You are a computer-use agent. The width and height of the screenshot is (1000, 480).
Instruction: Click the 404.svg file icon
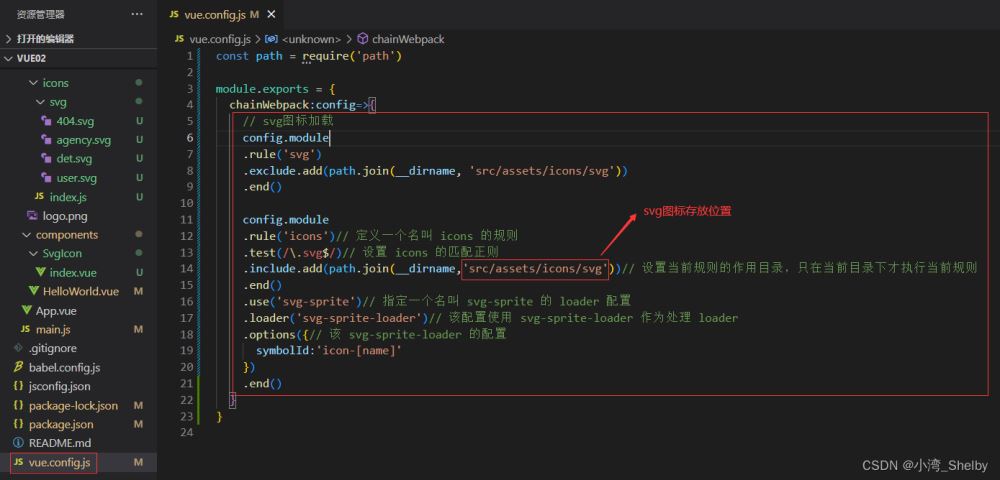47,121
